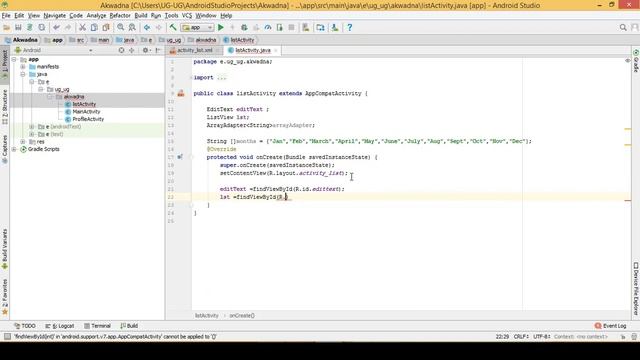Toggle the Structure side tool window

(5, 107)
